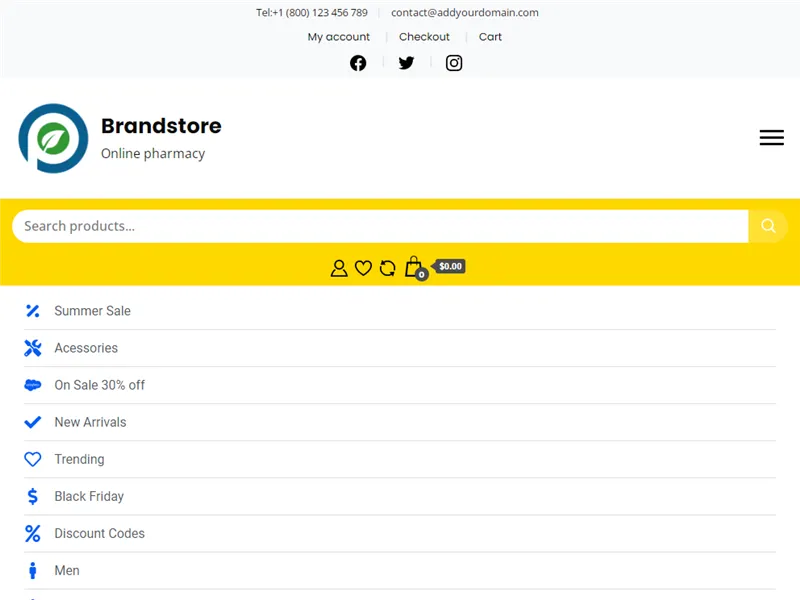Click the contact email address link

coord(464,13)
